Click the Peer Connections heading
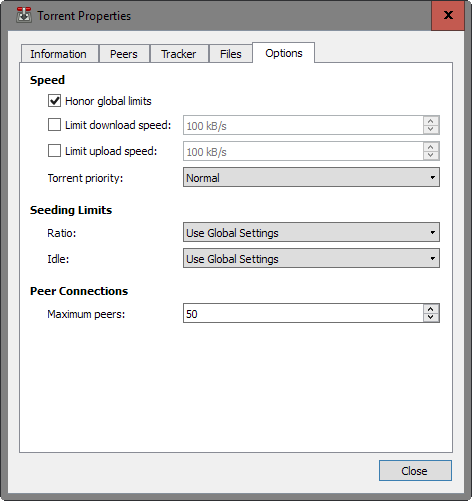The width and height of the screenshot is (472, 501). [79, 291]
